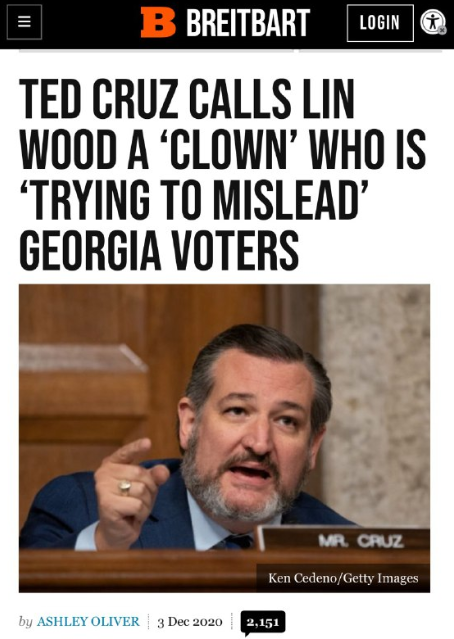The width and height of the screenshot is (454, 639).
Task: Open author page for Ashley Oliver
Action: (88, 621)
